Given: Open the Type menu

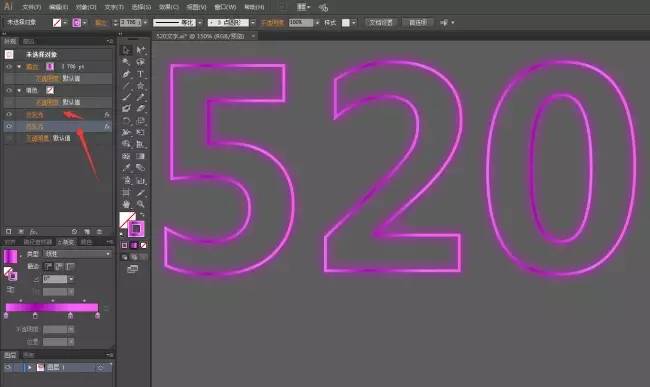Looking at the screenshot, I should tap(114, 7).
